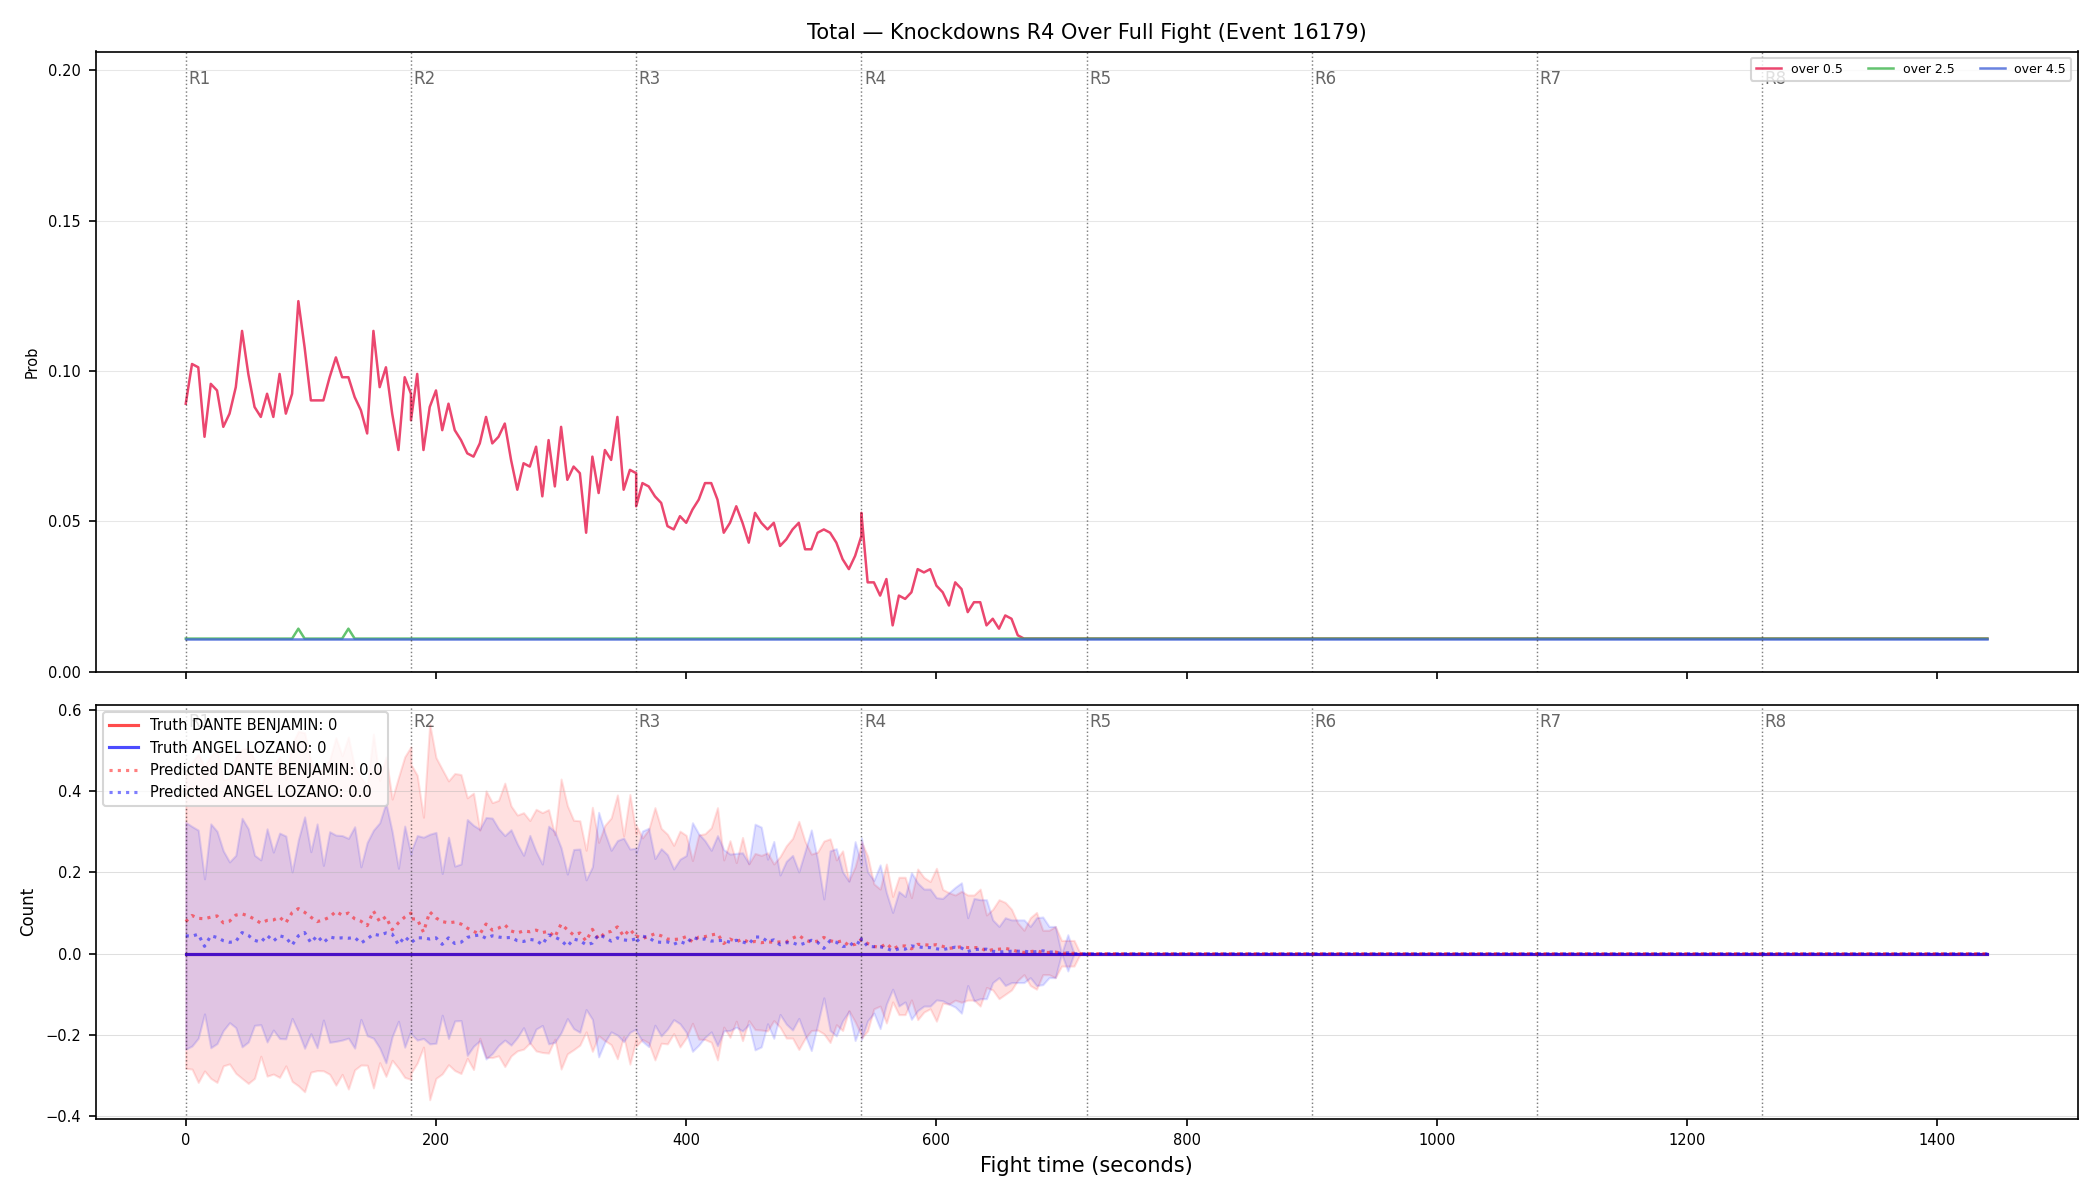Click the R7 round label in the Prob chart
Image resolution: width=2100 pixels, height=1200 pixels.
(1550, 78)
